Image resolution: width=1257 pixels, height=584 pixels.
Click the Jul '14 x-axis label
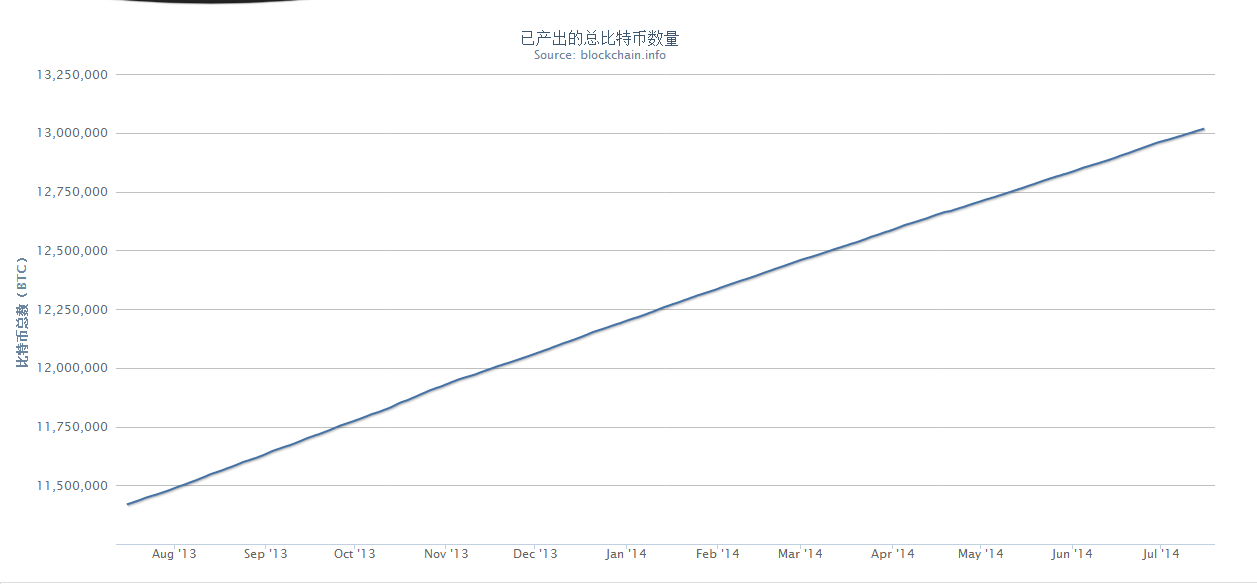[1161, 553]
